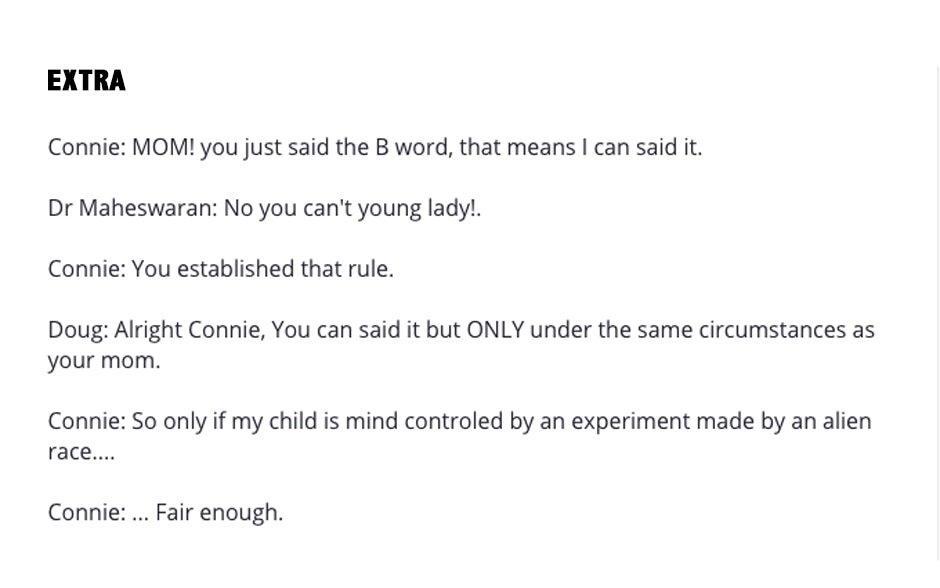Click the "Dr Maheswaran:" speaker name
940x588 pixels.
[x=131, y=209]
